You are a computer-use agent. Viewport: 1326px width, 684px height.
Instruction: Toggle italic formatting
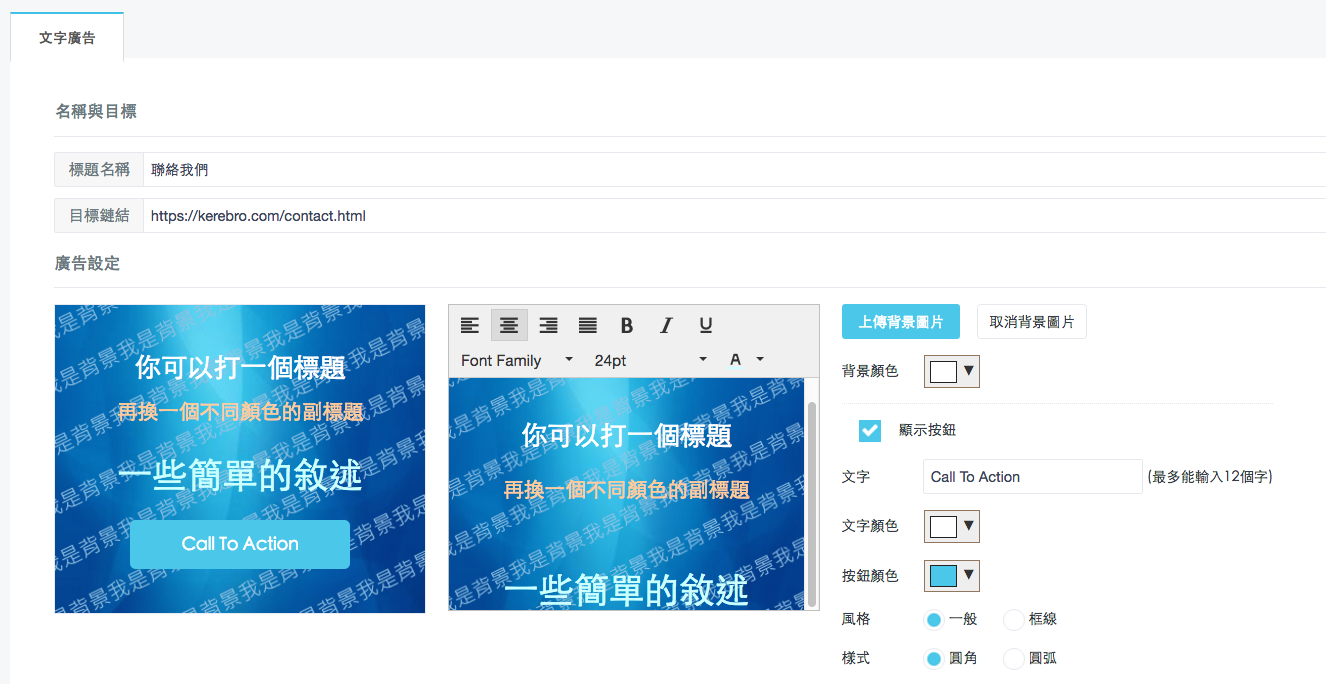point(666,325)
